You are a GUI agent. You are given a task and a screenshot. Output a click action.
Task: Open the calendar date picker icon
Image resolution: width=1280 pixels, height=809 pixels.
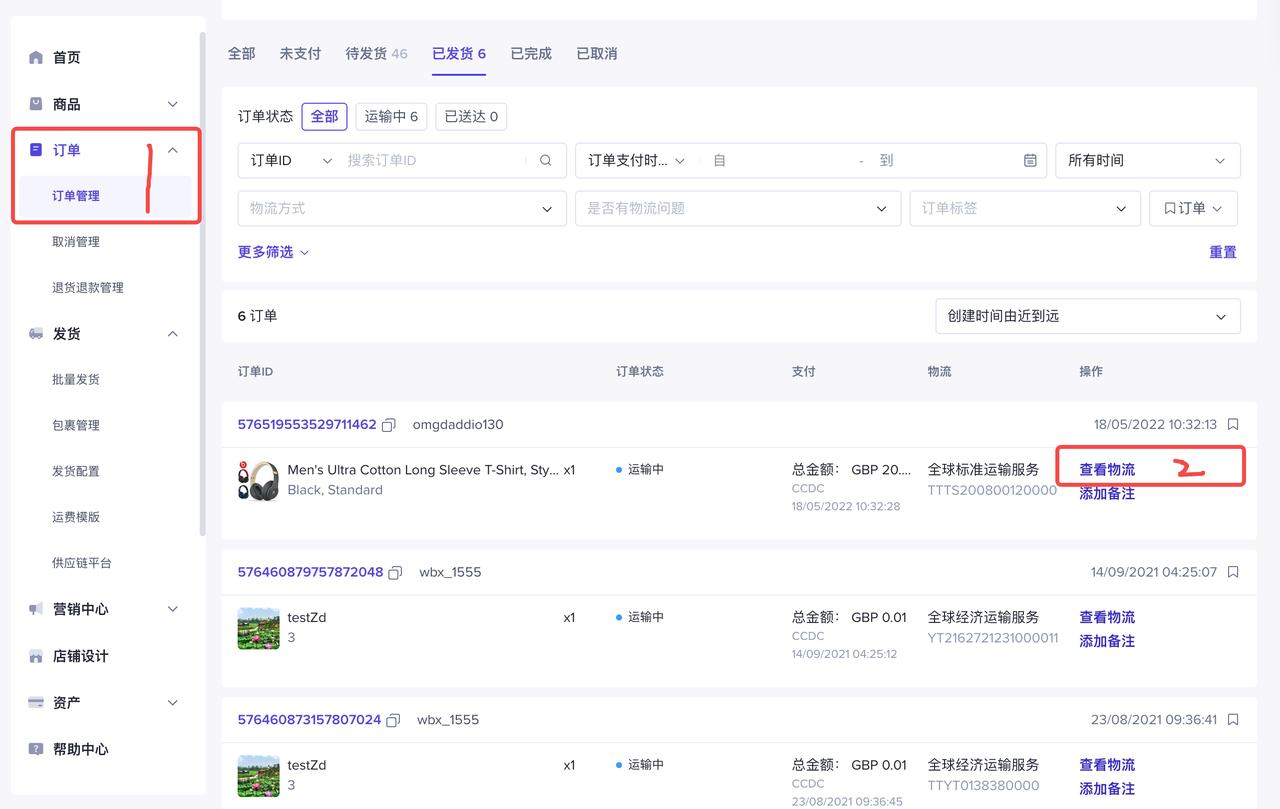[x=1030, y=160]
